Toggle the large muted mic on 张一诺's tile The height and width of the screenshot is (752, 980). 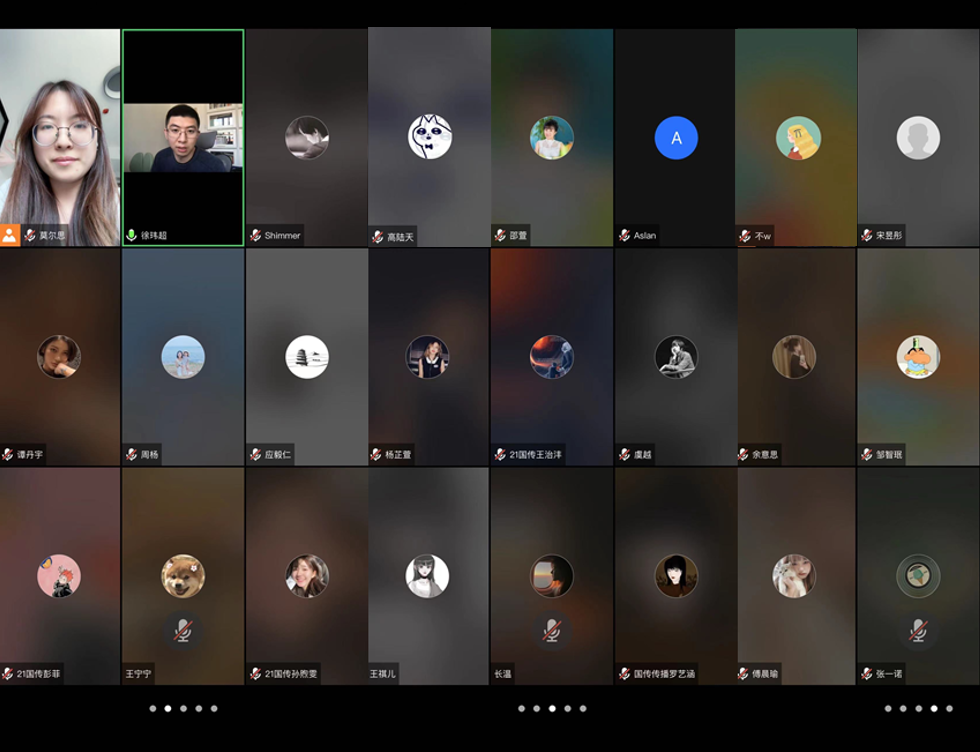tap(918, 630)
